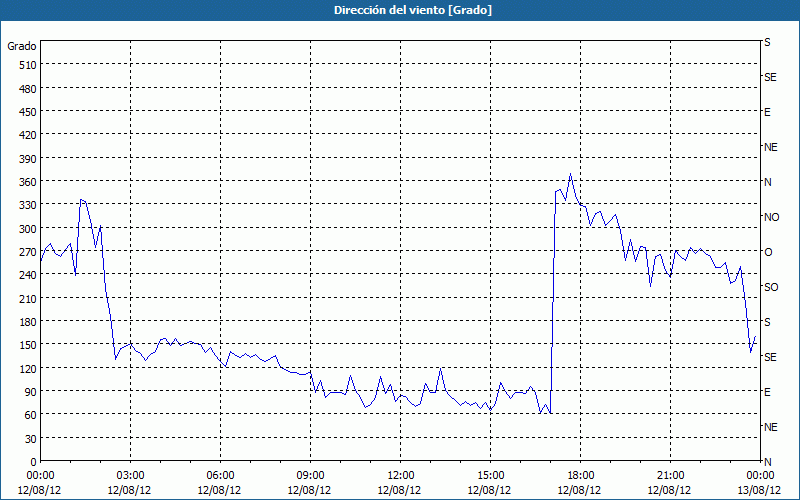Click the 21:00 time label
This screenshot has width=800, height=500.
[x=670, y=476]
